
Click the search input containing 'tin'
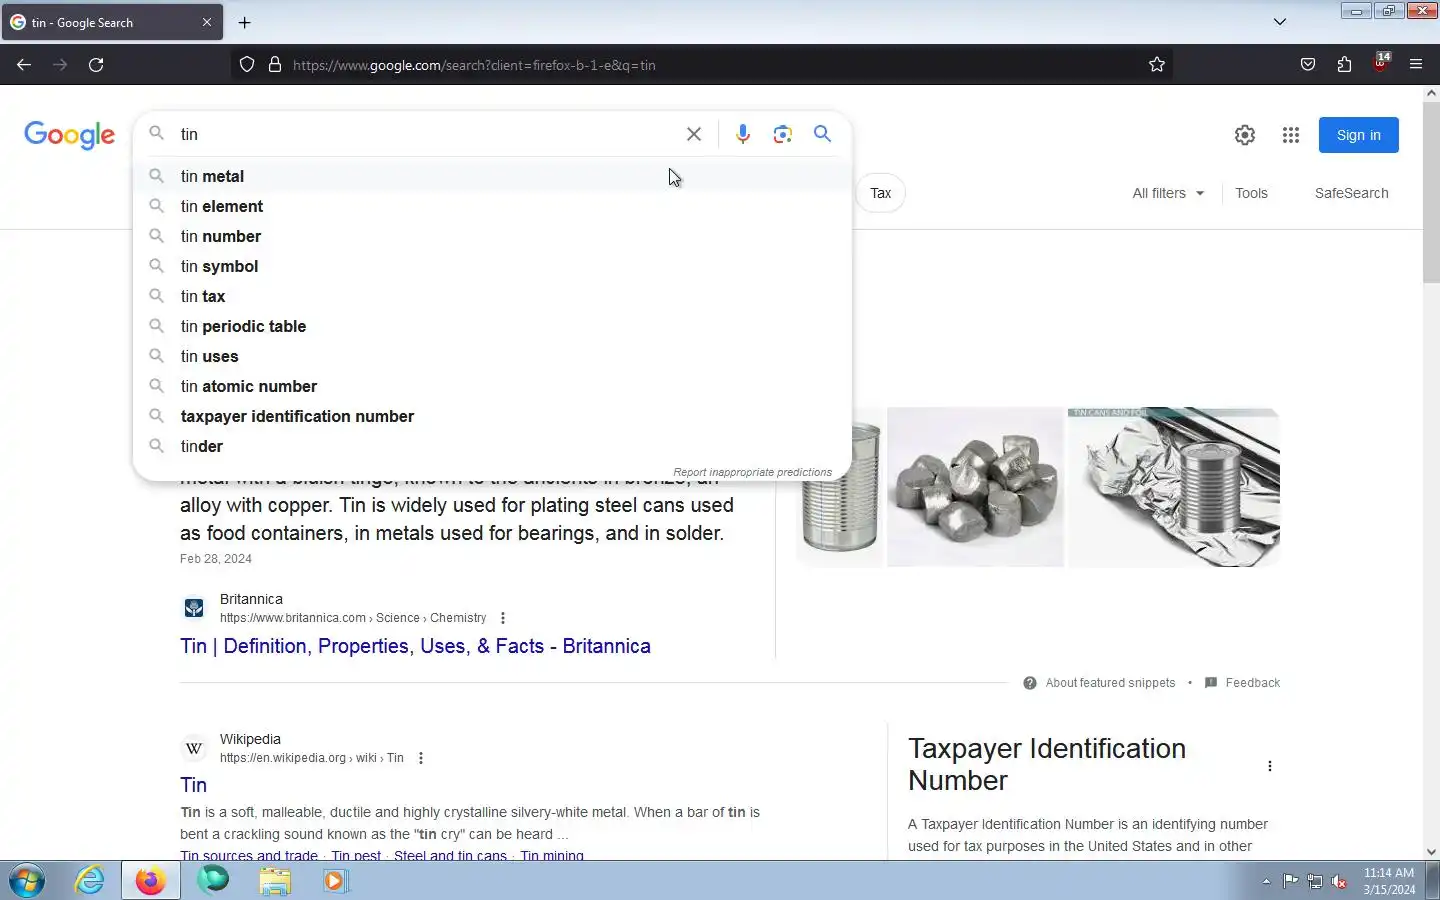425,134
